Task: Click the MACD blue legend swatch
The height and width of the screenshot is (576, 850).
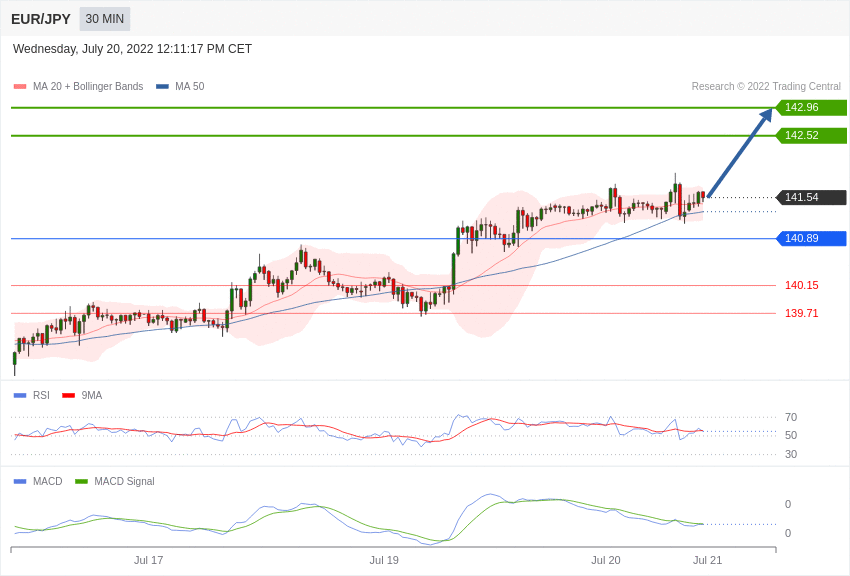Action: click(20, 481)
